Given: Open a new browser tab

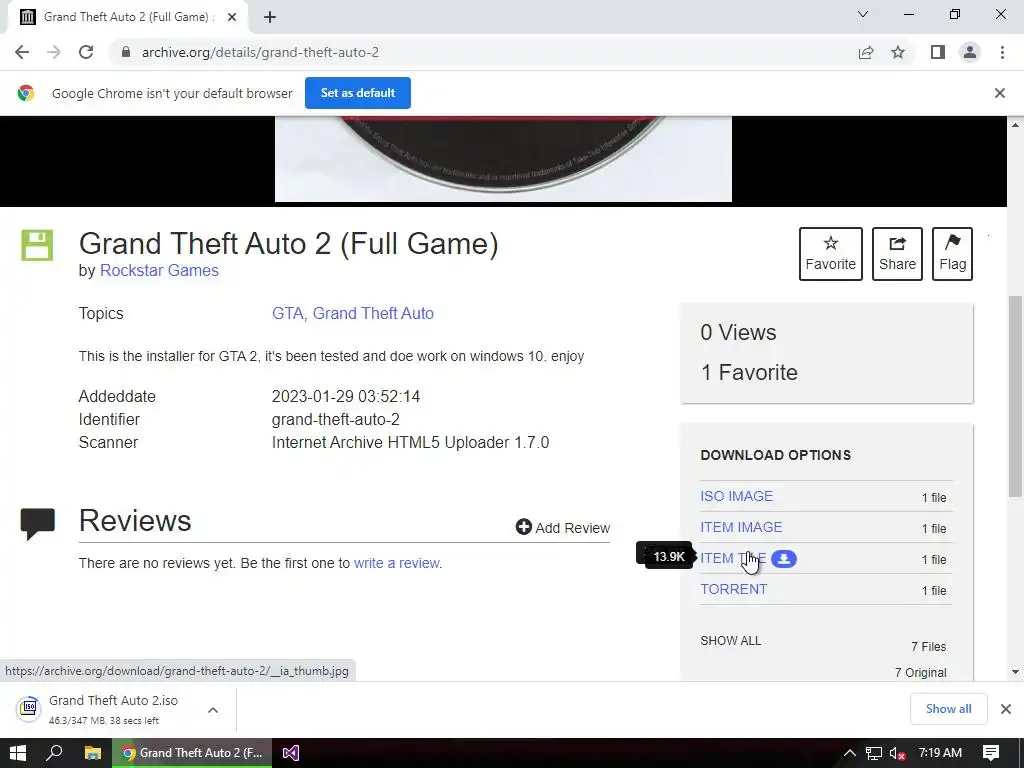Looking at the screenshot, I should click(270, 17).
